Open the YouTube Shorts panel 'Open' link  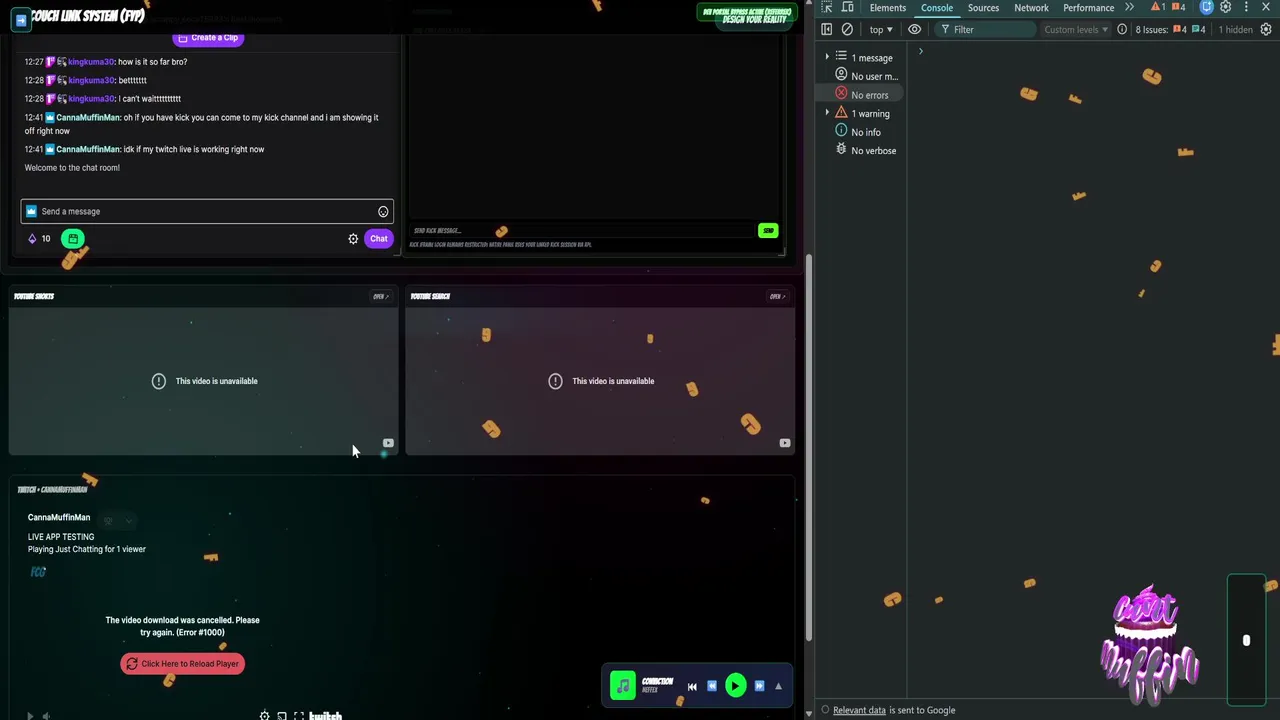pos(380,297)
